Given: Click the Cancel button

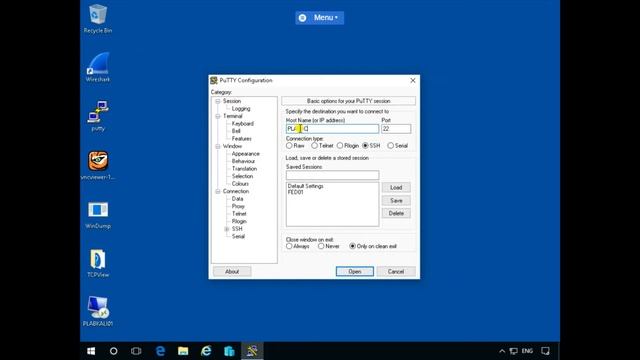Looking at the screenshot, I should click(396, 271).
